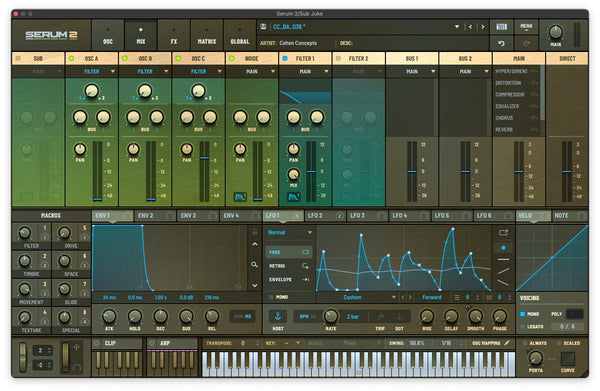Select the LFO ramp up draw tool
Screen dimensions: 600x391
coord(503,271)
